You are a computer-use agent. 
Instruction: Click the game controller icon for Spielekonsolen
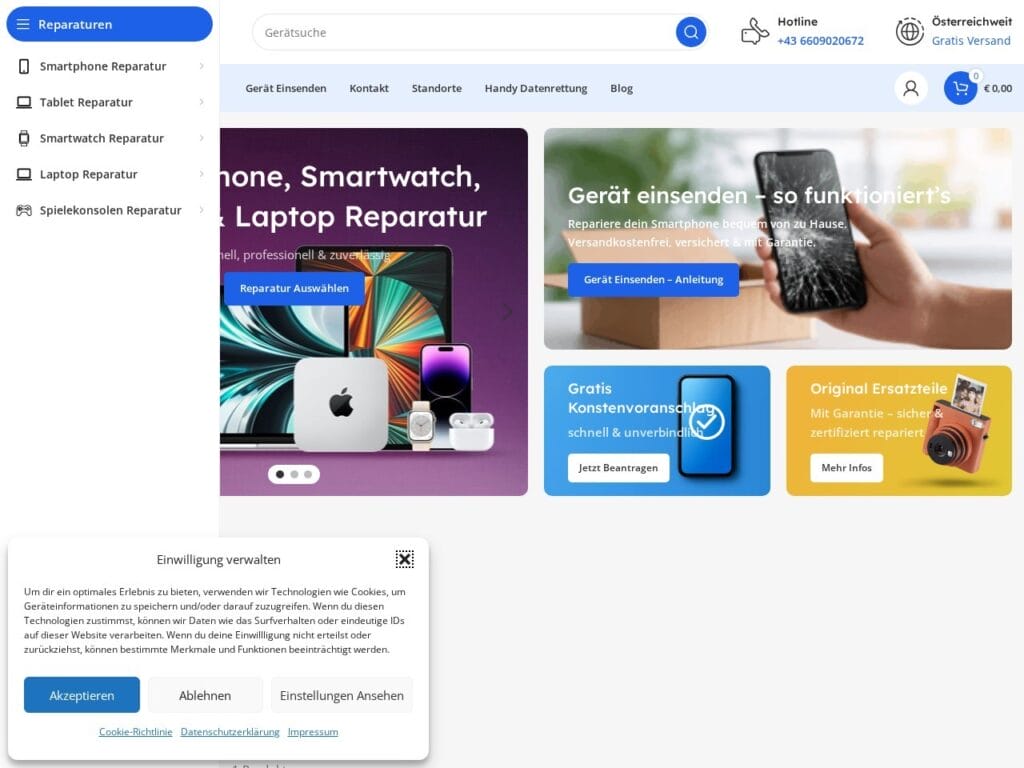coord(24,210)
